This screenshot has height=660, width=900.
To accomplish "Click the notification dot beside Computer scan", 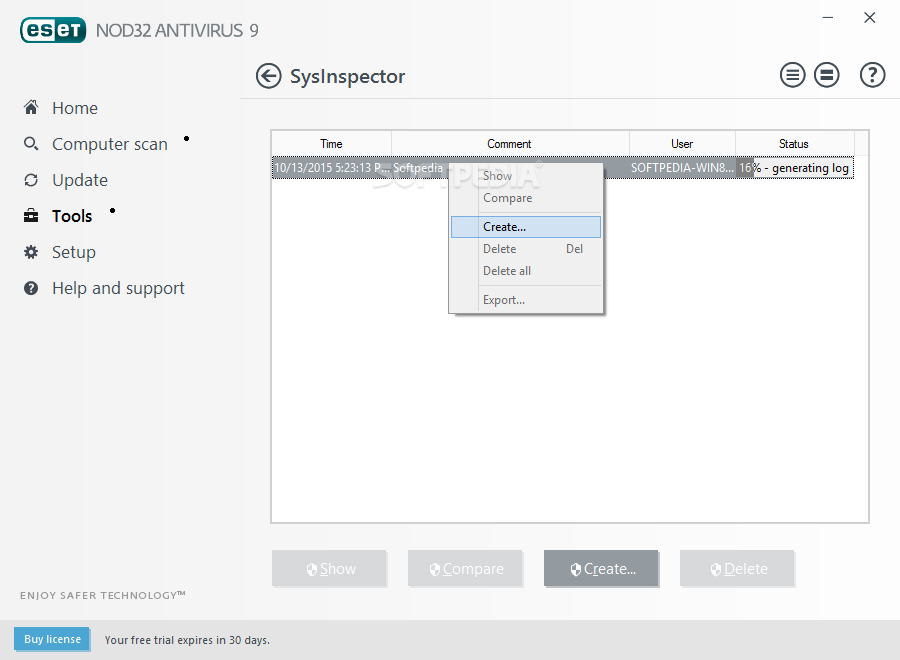I will pos(187,138).
